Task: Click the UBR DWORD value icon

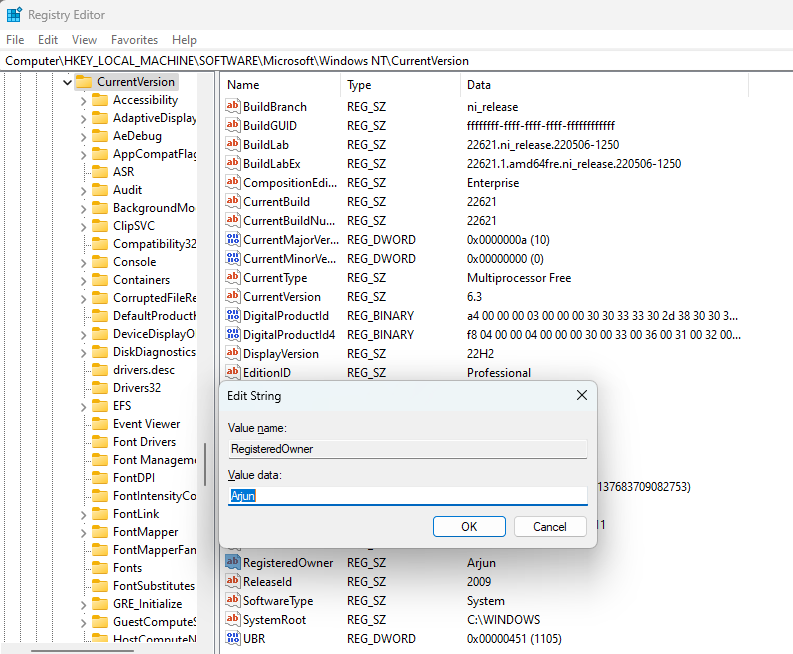Action: [x=233, y=638]
